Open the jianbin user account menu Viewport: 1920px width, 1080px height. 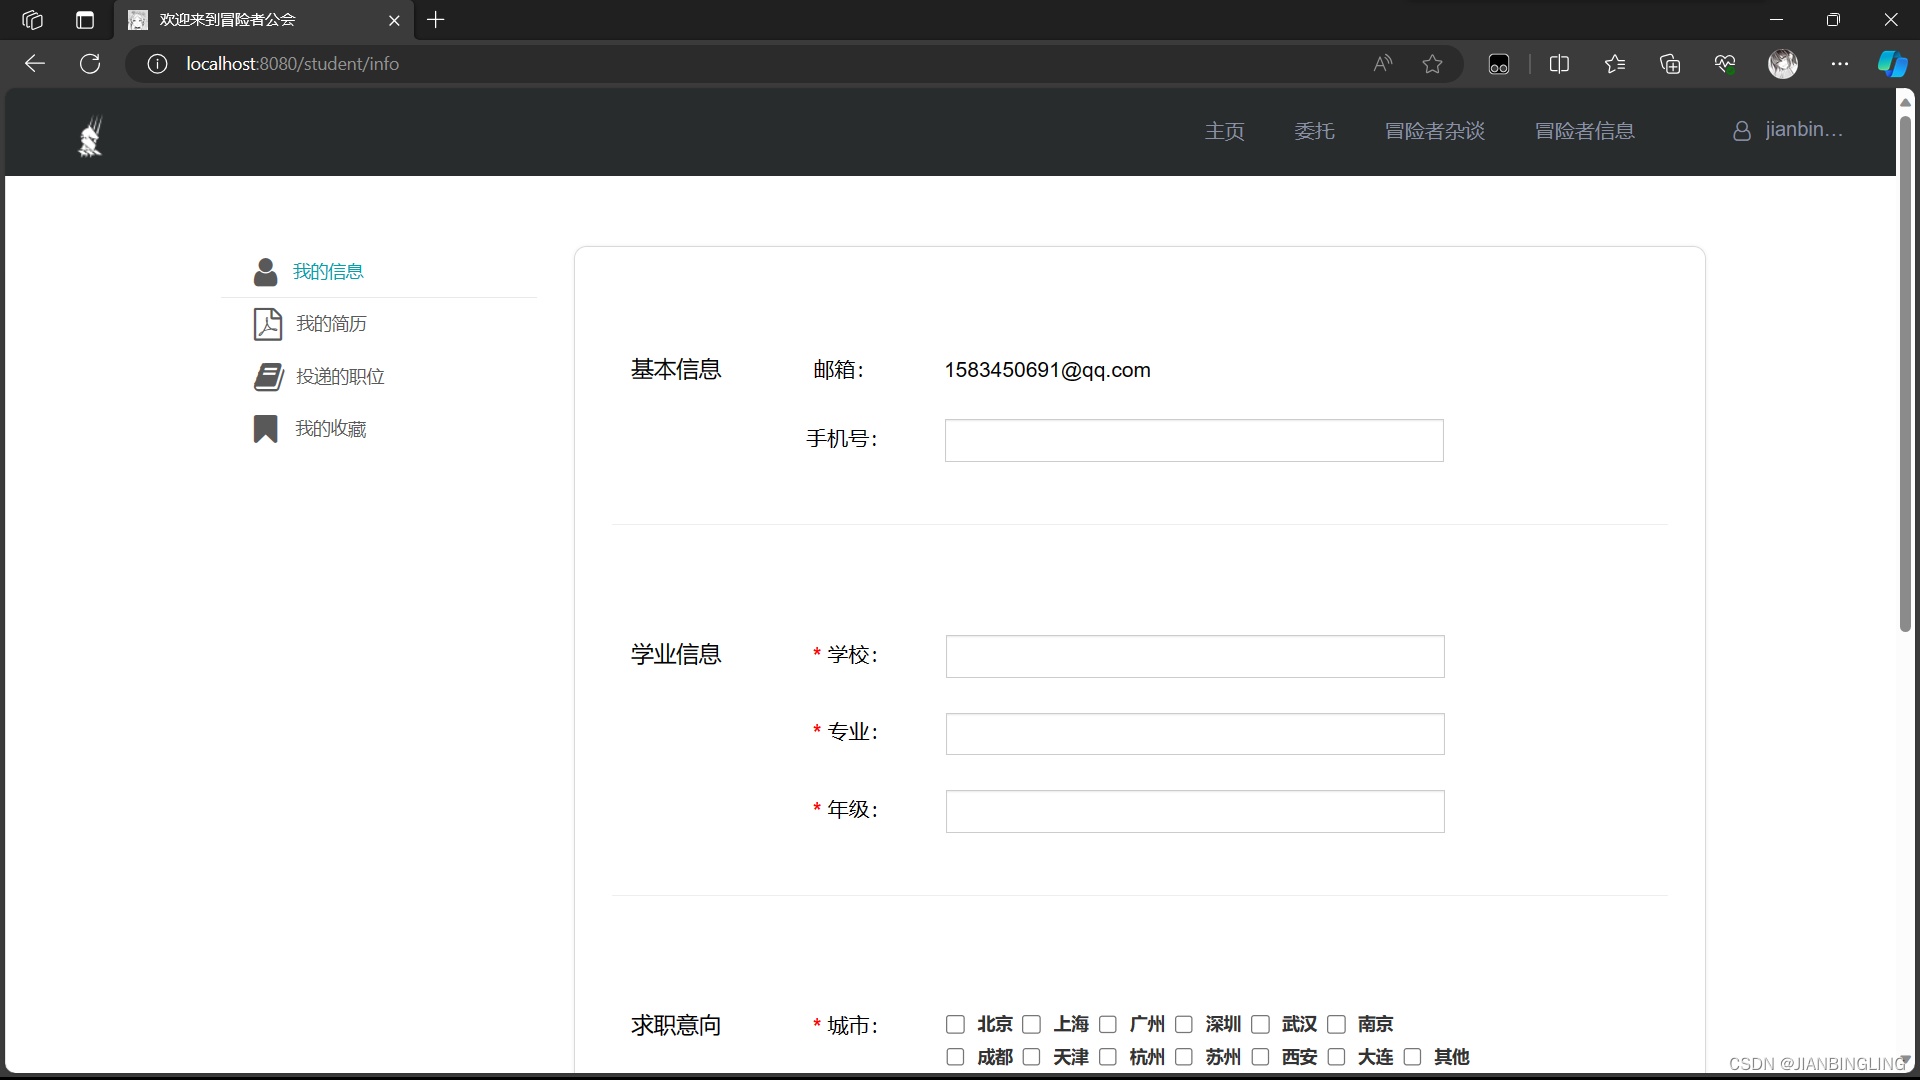click(1788, 130)
